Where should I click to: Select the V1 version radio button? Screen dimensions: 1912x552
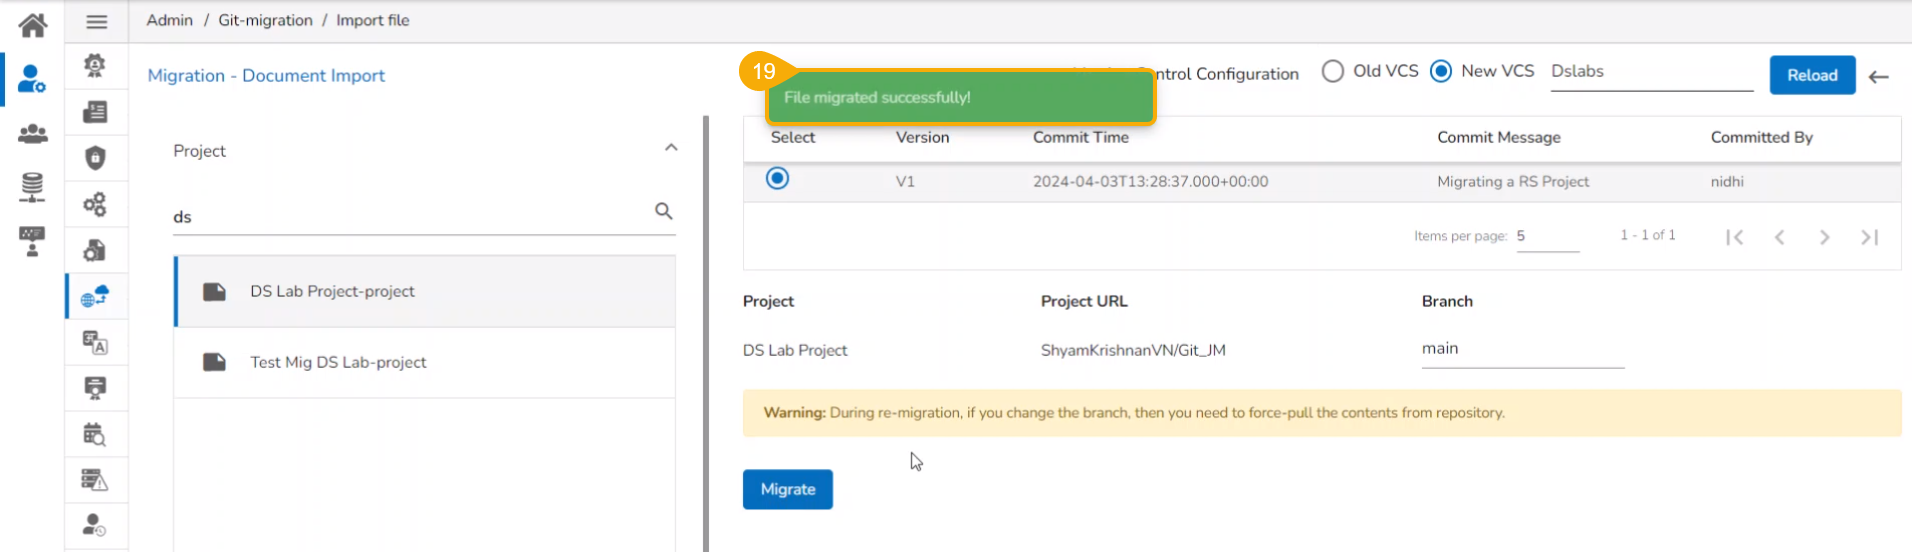[777, 178]
